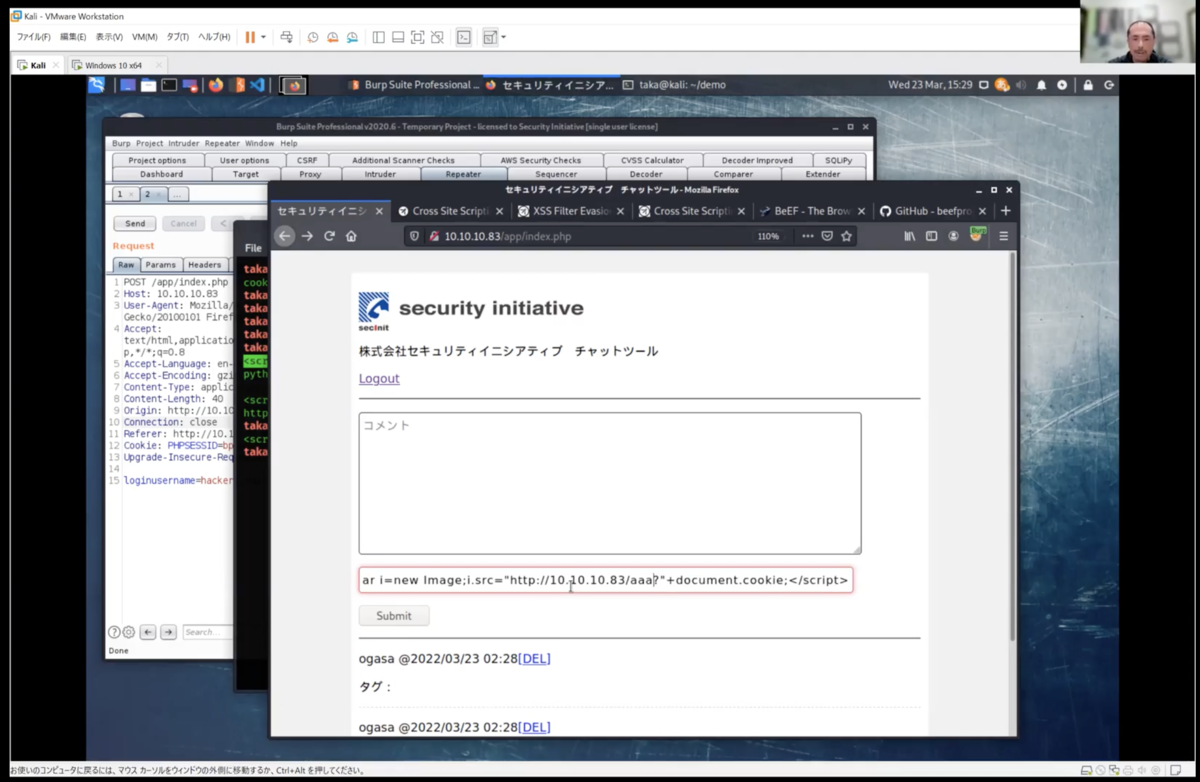1200x782 pixels.
Task: Click the VMware pause VM icon
Action: (250, 37)
